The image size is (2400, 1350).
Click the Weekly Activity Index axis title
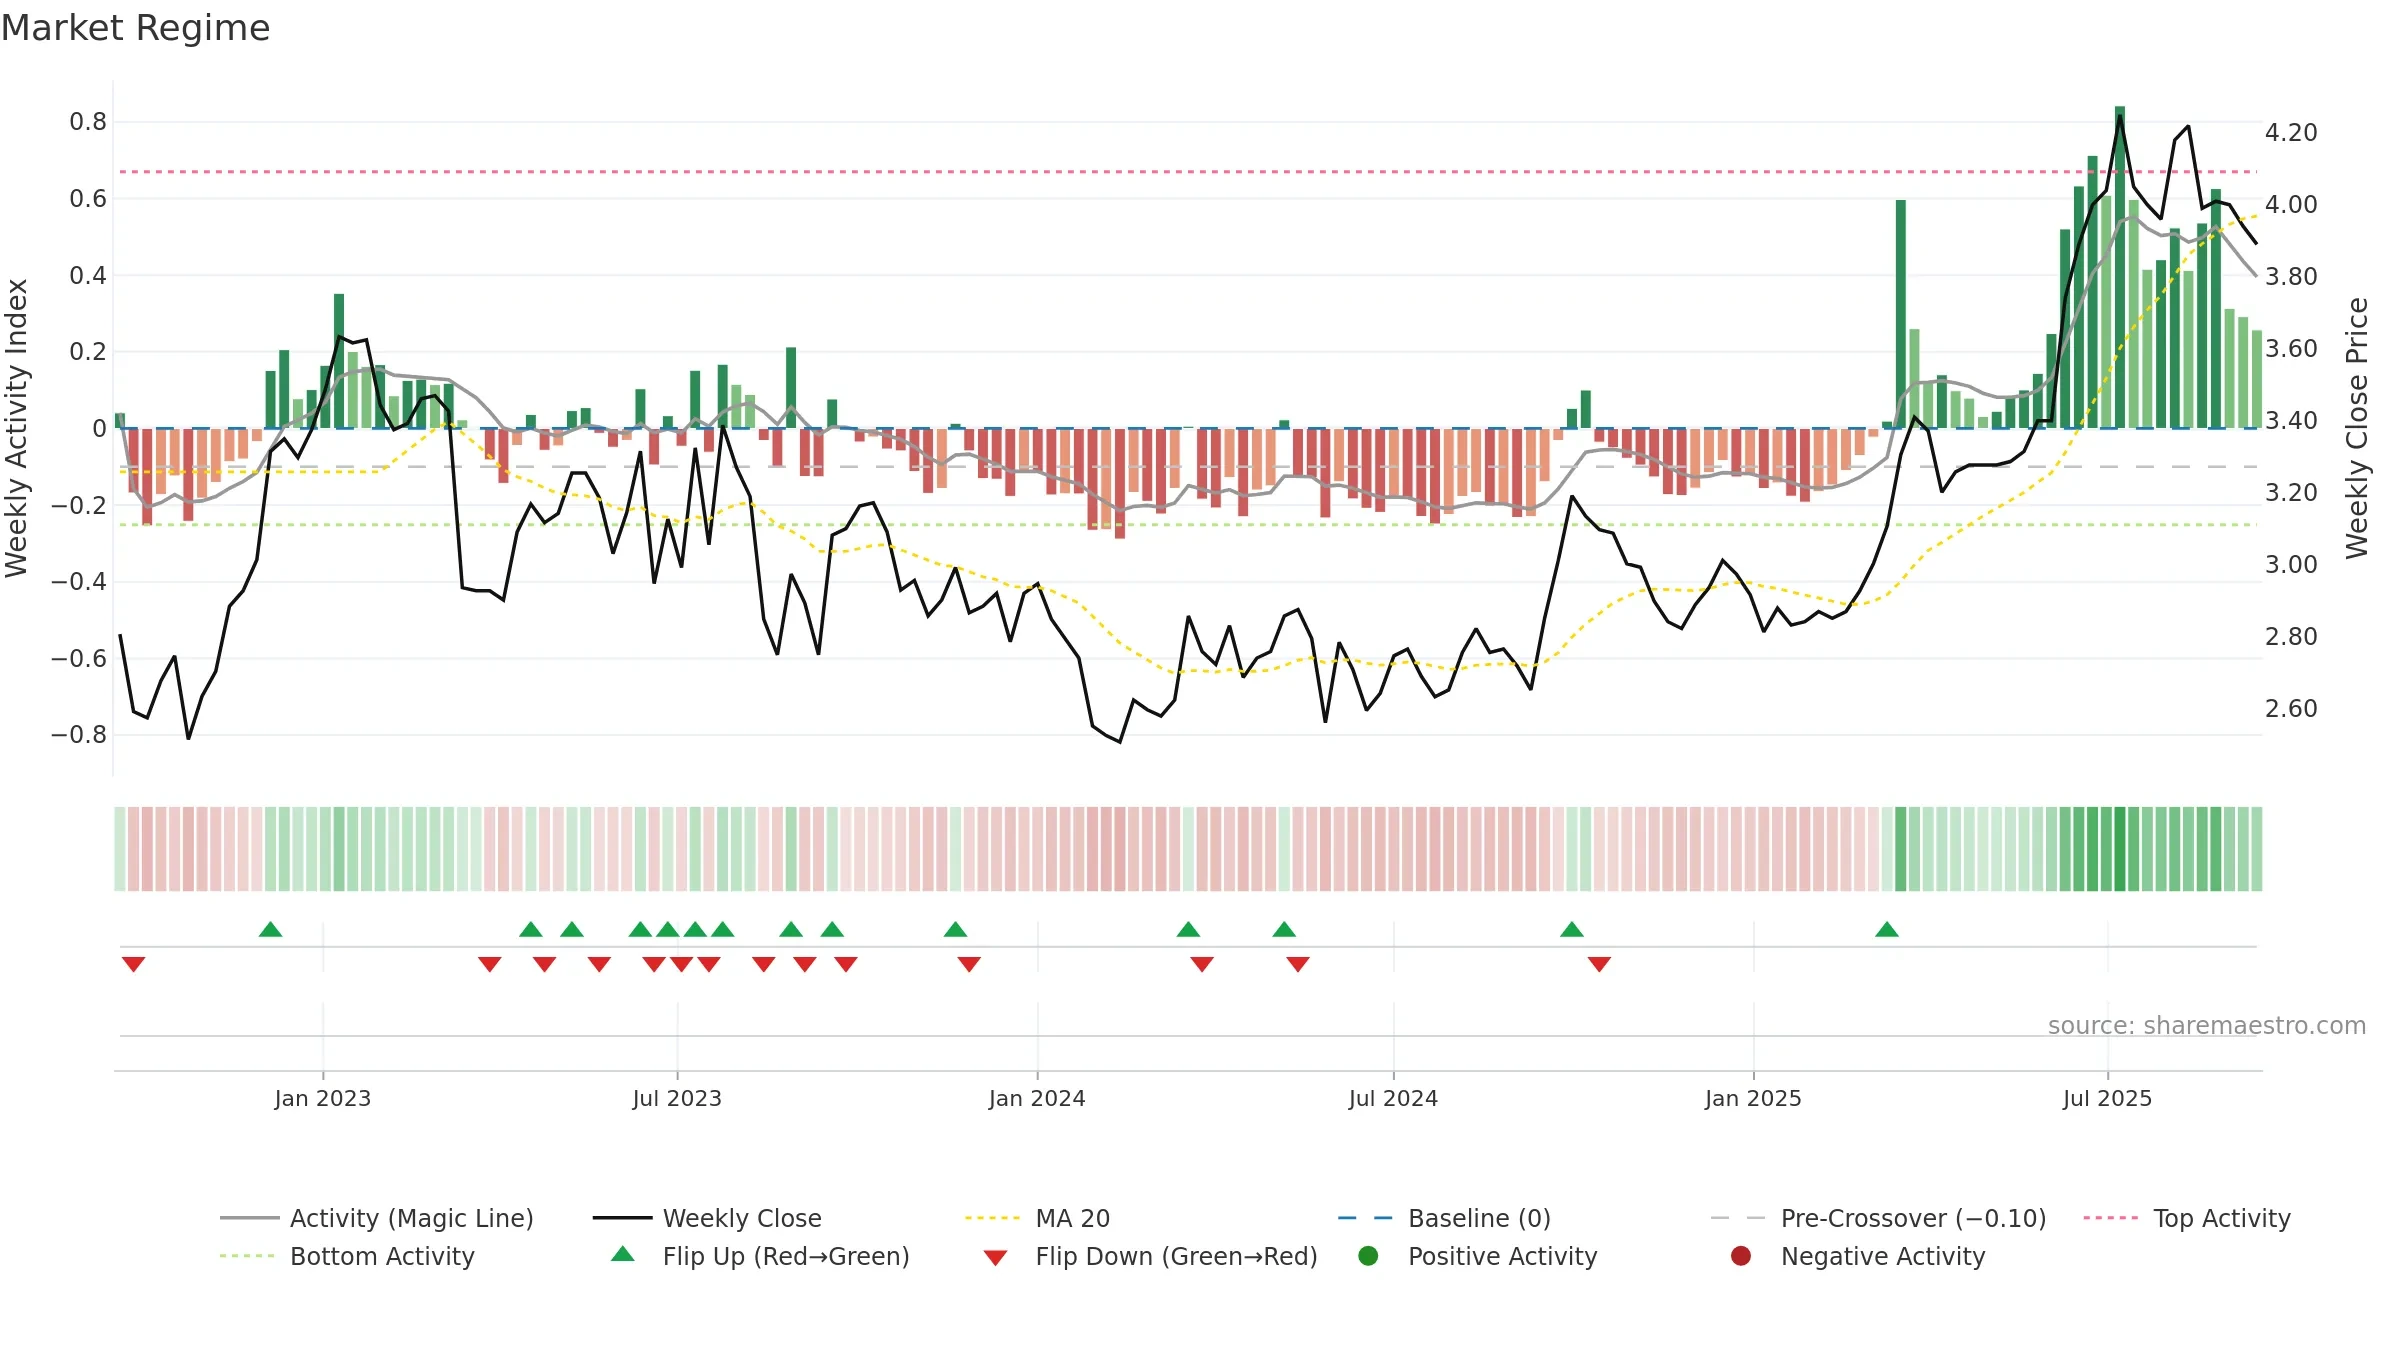tap(17, 428)
